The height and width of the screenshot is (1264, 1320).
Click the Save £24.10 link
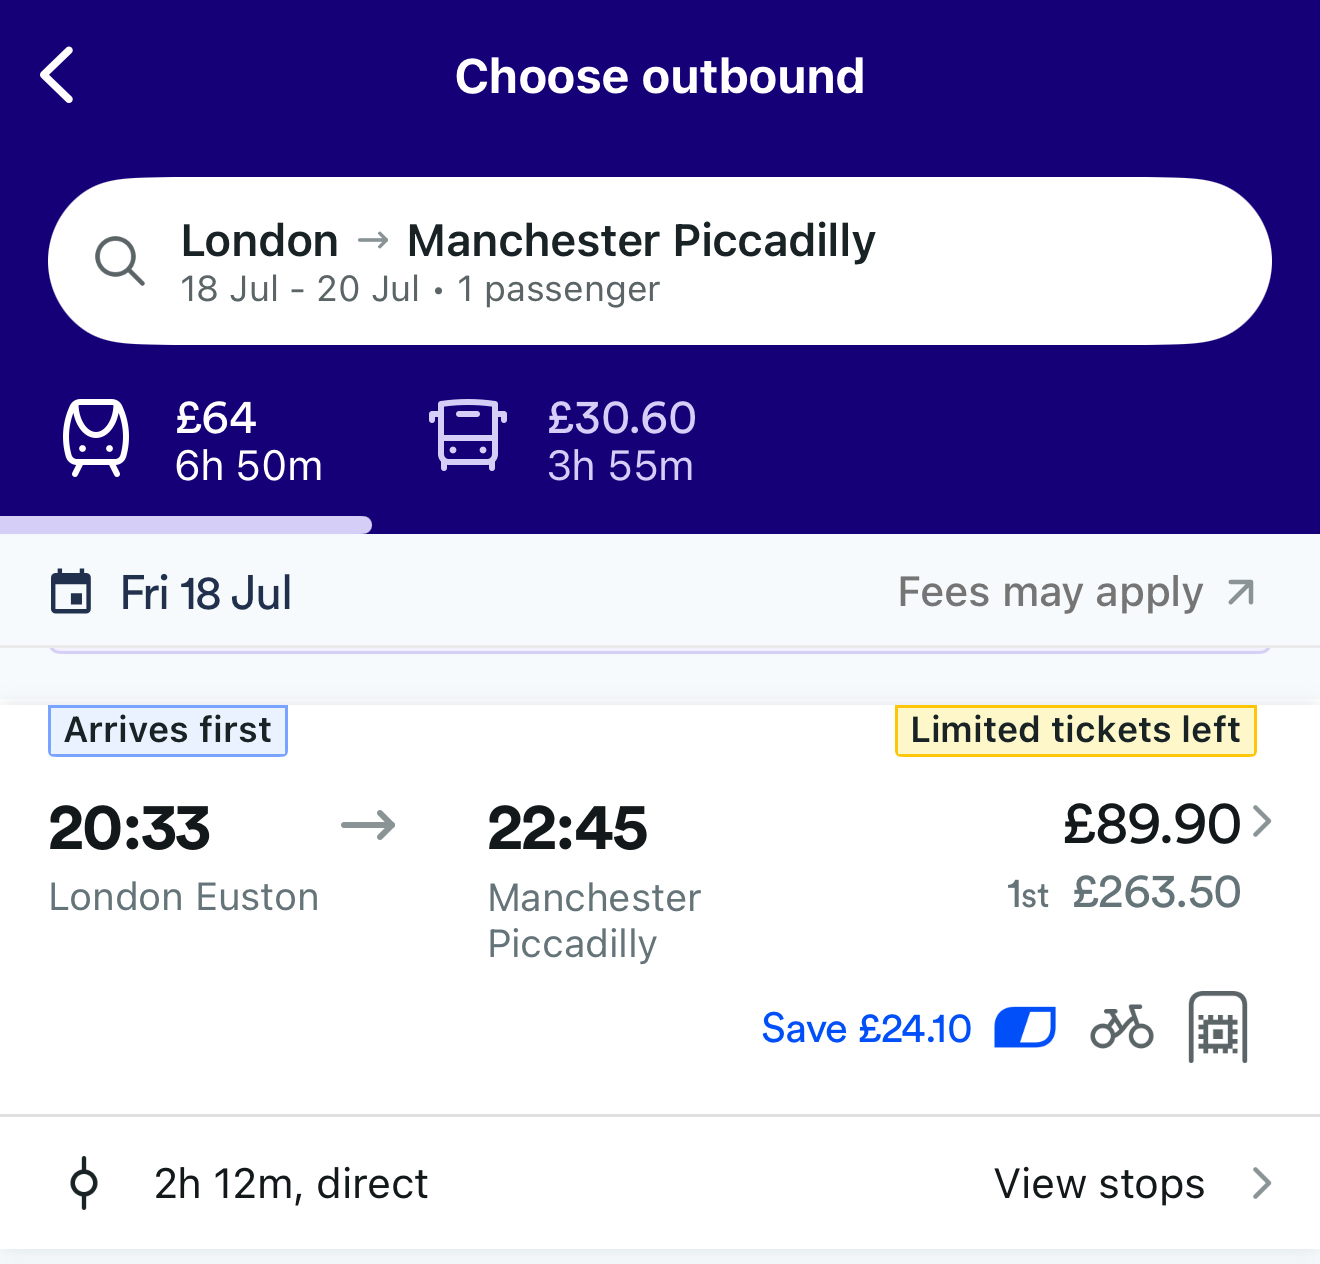point(866,1028)
